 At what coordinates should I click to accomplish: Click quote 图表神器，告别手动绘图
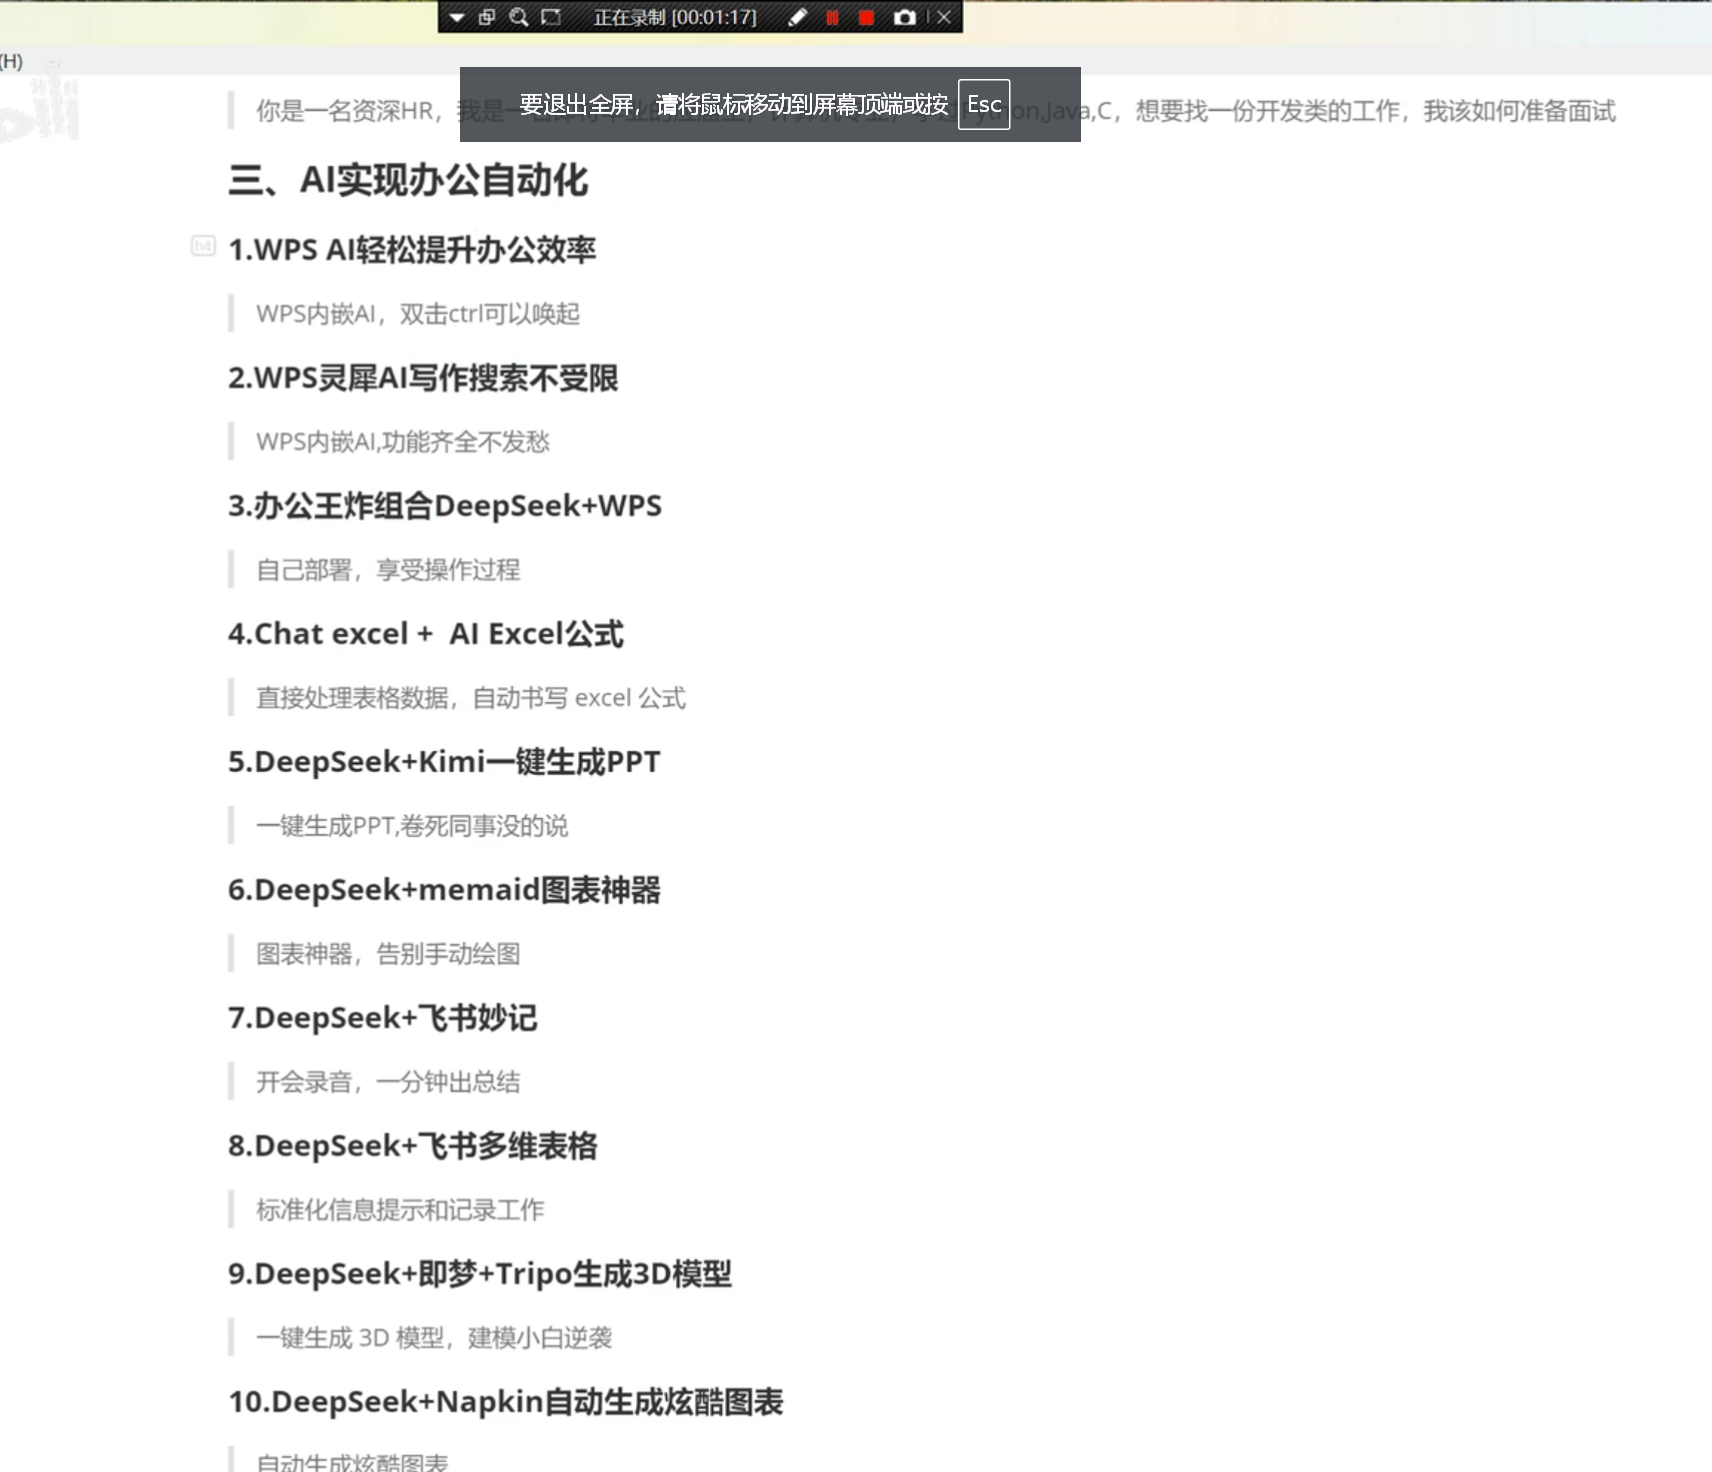click(x=388, y=954)
